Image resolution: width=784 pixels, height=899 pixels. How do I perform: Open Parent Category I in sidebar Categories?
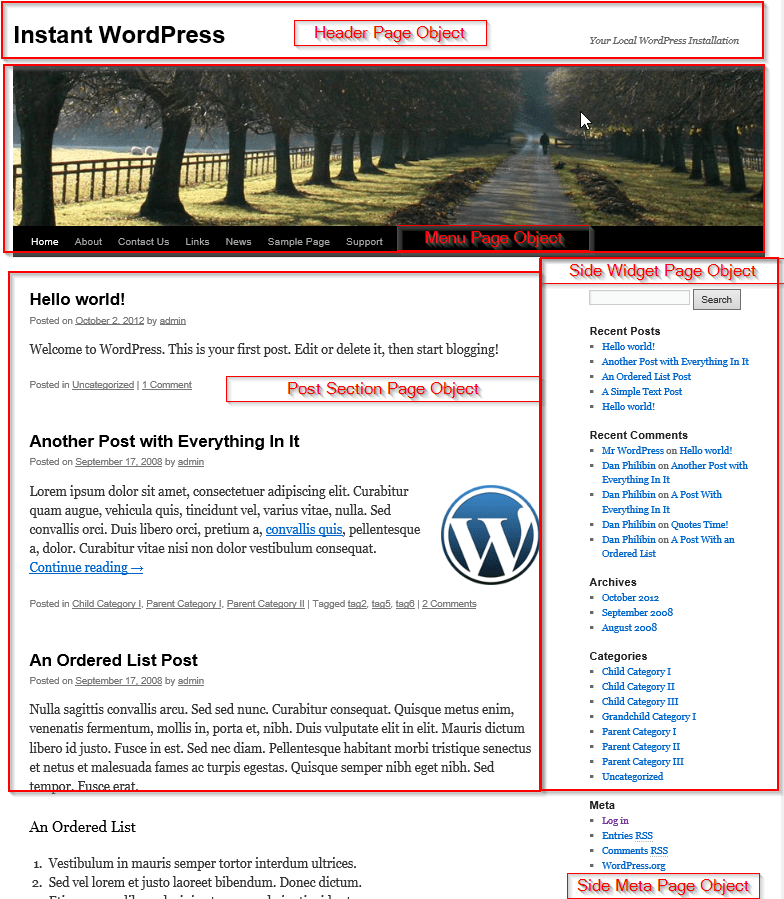pos(639,732)
